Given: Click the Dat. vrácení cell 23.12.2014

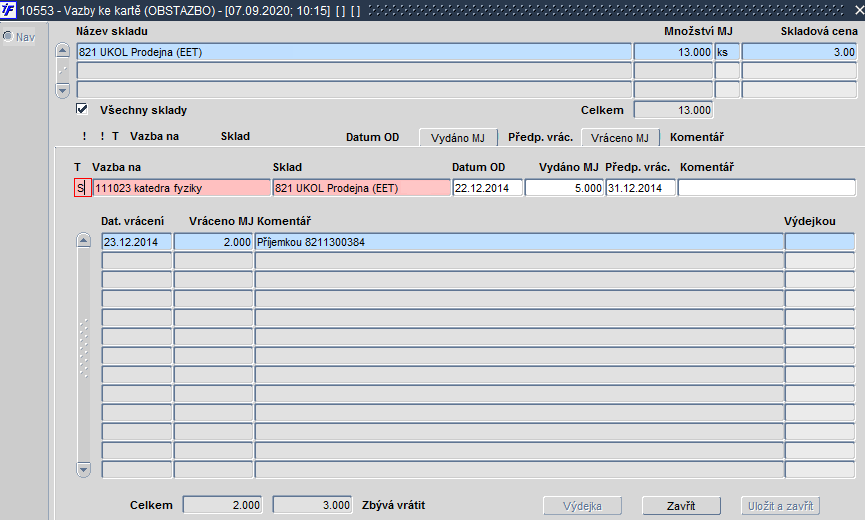Looking at the screenshot, I should point(137,242).
